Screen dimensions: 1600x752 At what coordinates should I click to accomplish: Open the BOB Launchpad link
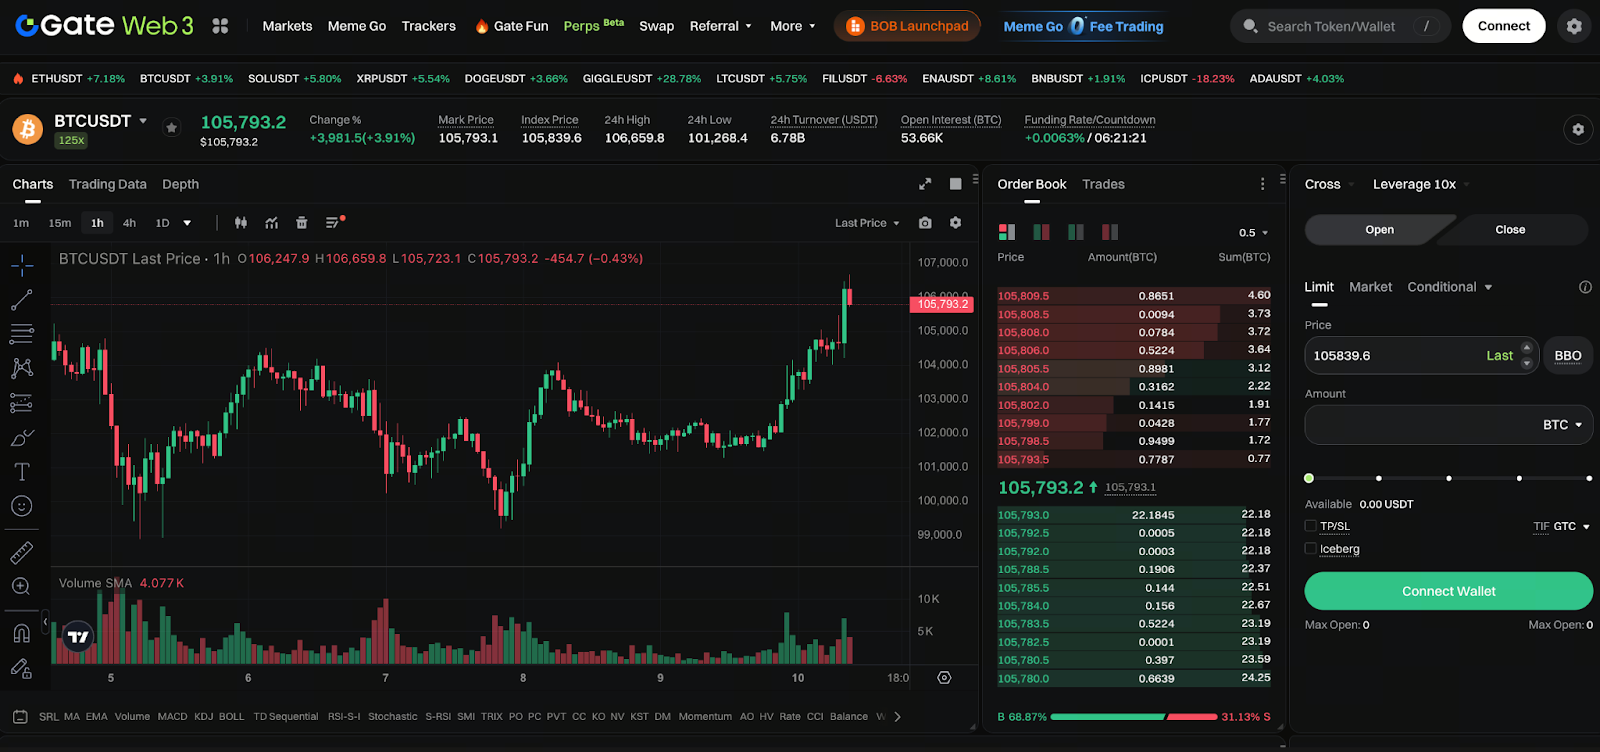pos(907,26)
